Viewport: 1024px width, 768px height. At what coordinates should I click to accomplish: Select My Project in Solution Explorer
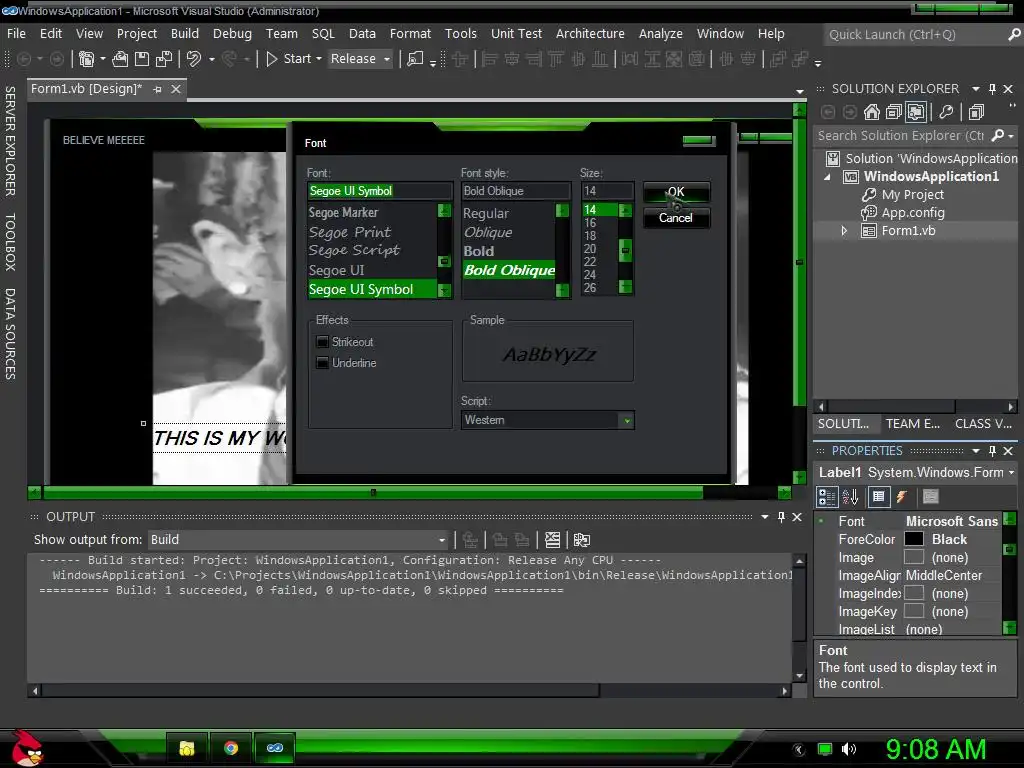coord(912,195)
